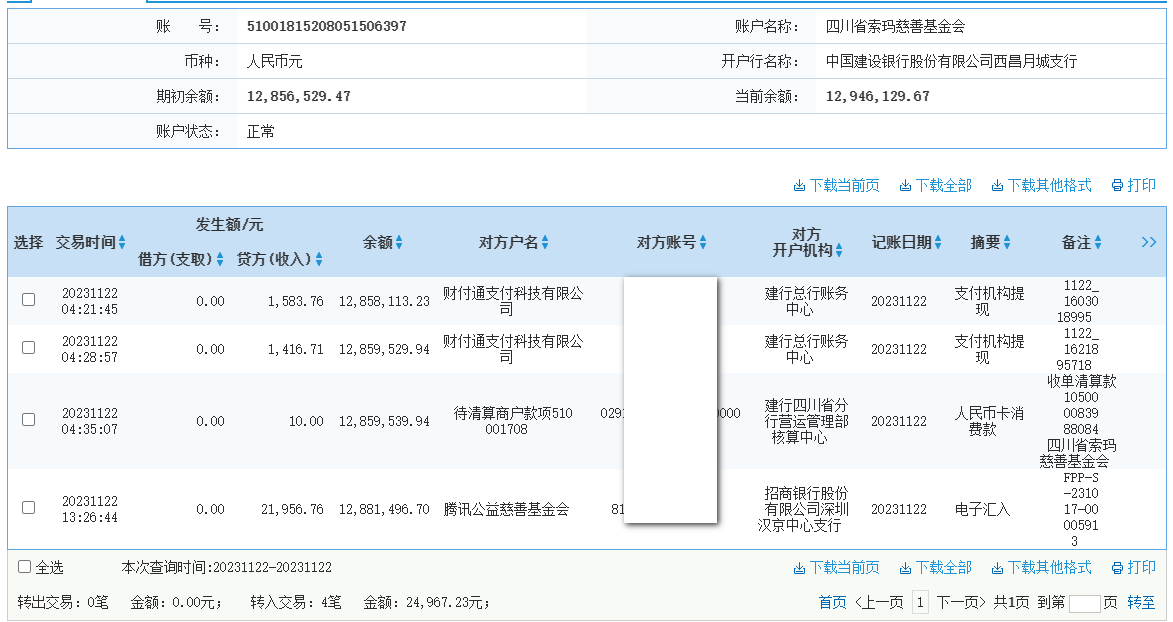Click bottom 下载其他格式 link
This screenshot has width=1173, height=622.
1041,567
